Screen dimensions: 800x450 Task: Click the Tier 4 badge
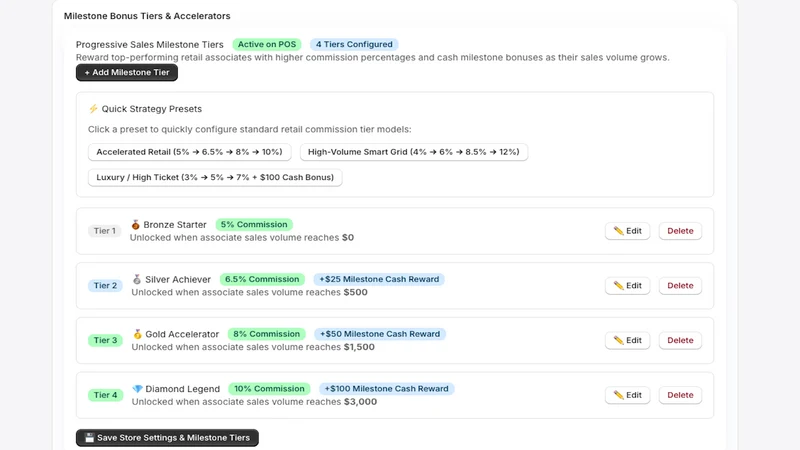[x=105, y=395]
